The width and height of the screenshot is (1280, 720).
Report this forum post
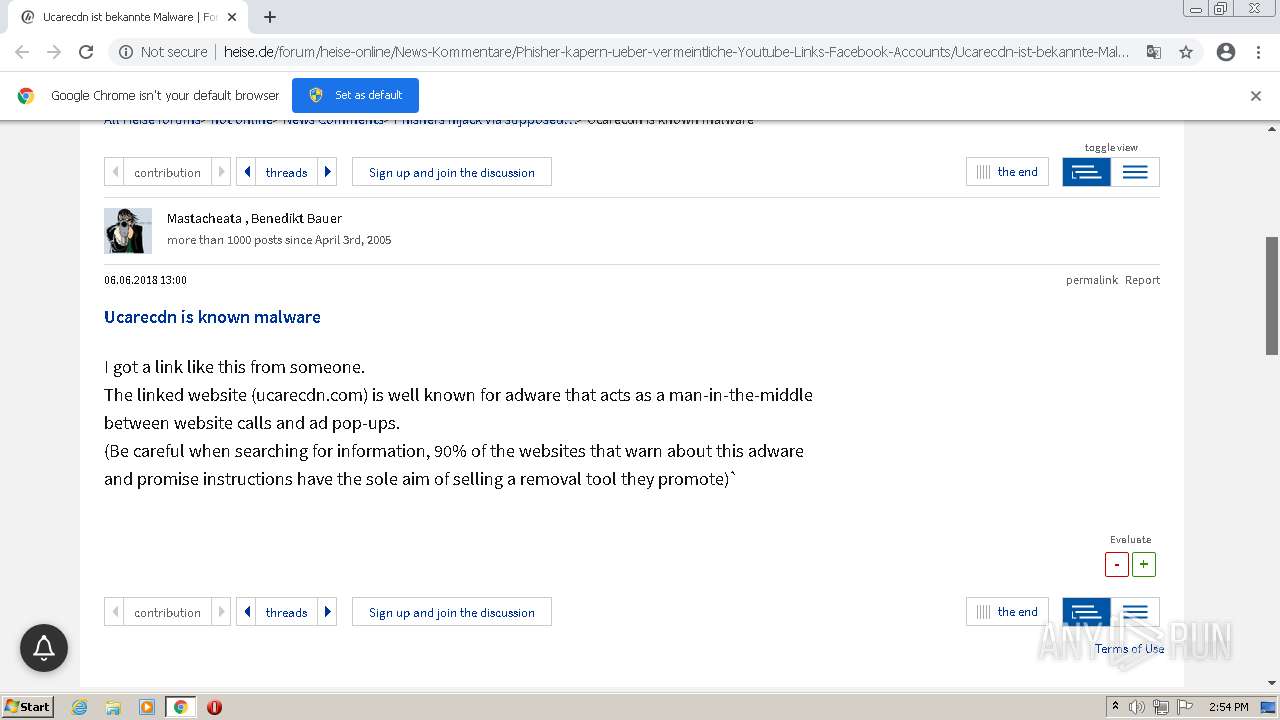[x=1142, y=280]
